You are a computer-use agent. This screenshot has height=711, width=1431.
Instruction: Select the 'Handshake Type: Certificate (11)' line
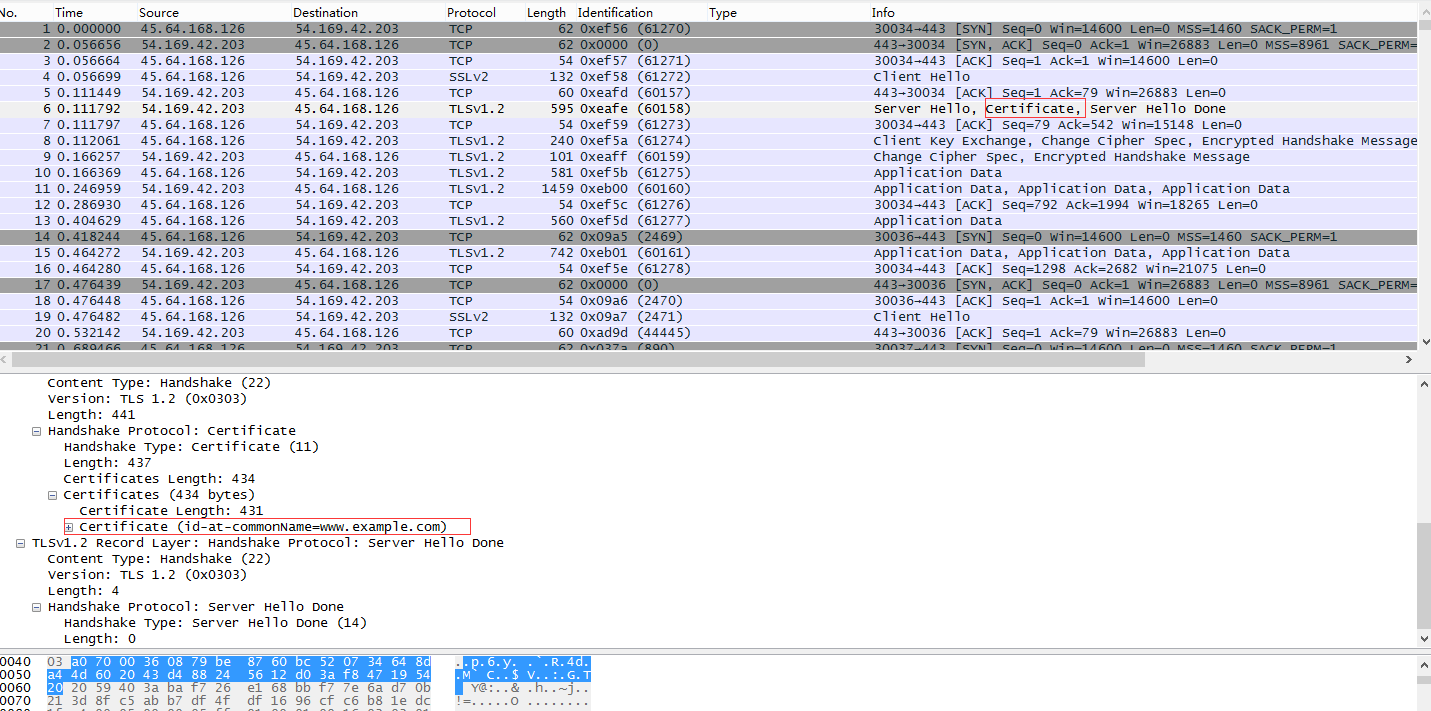point(191,447)
